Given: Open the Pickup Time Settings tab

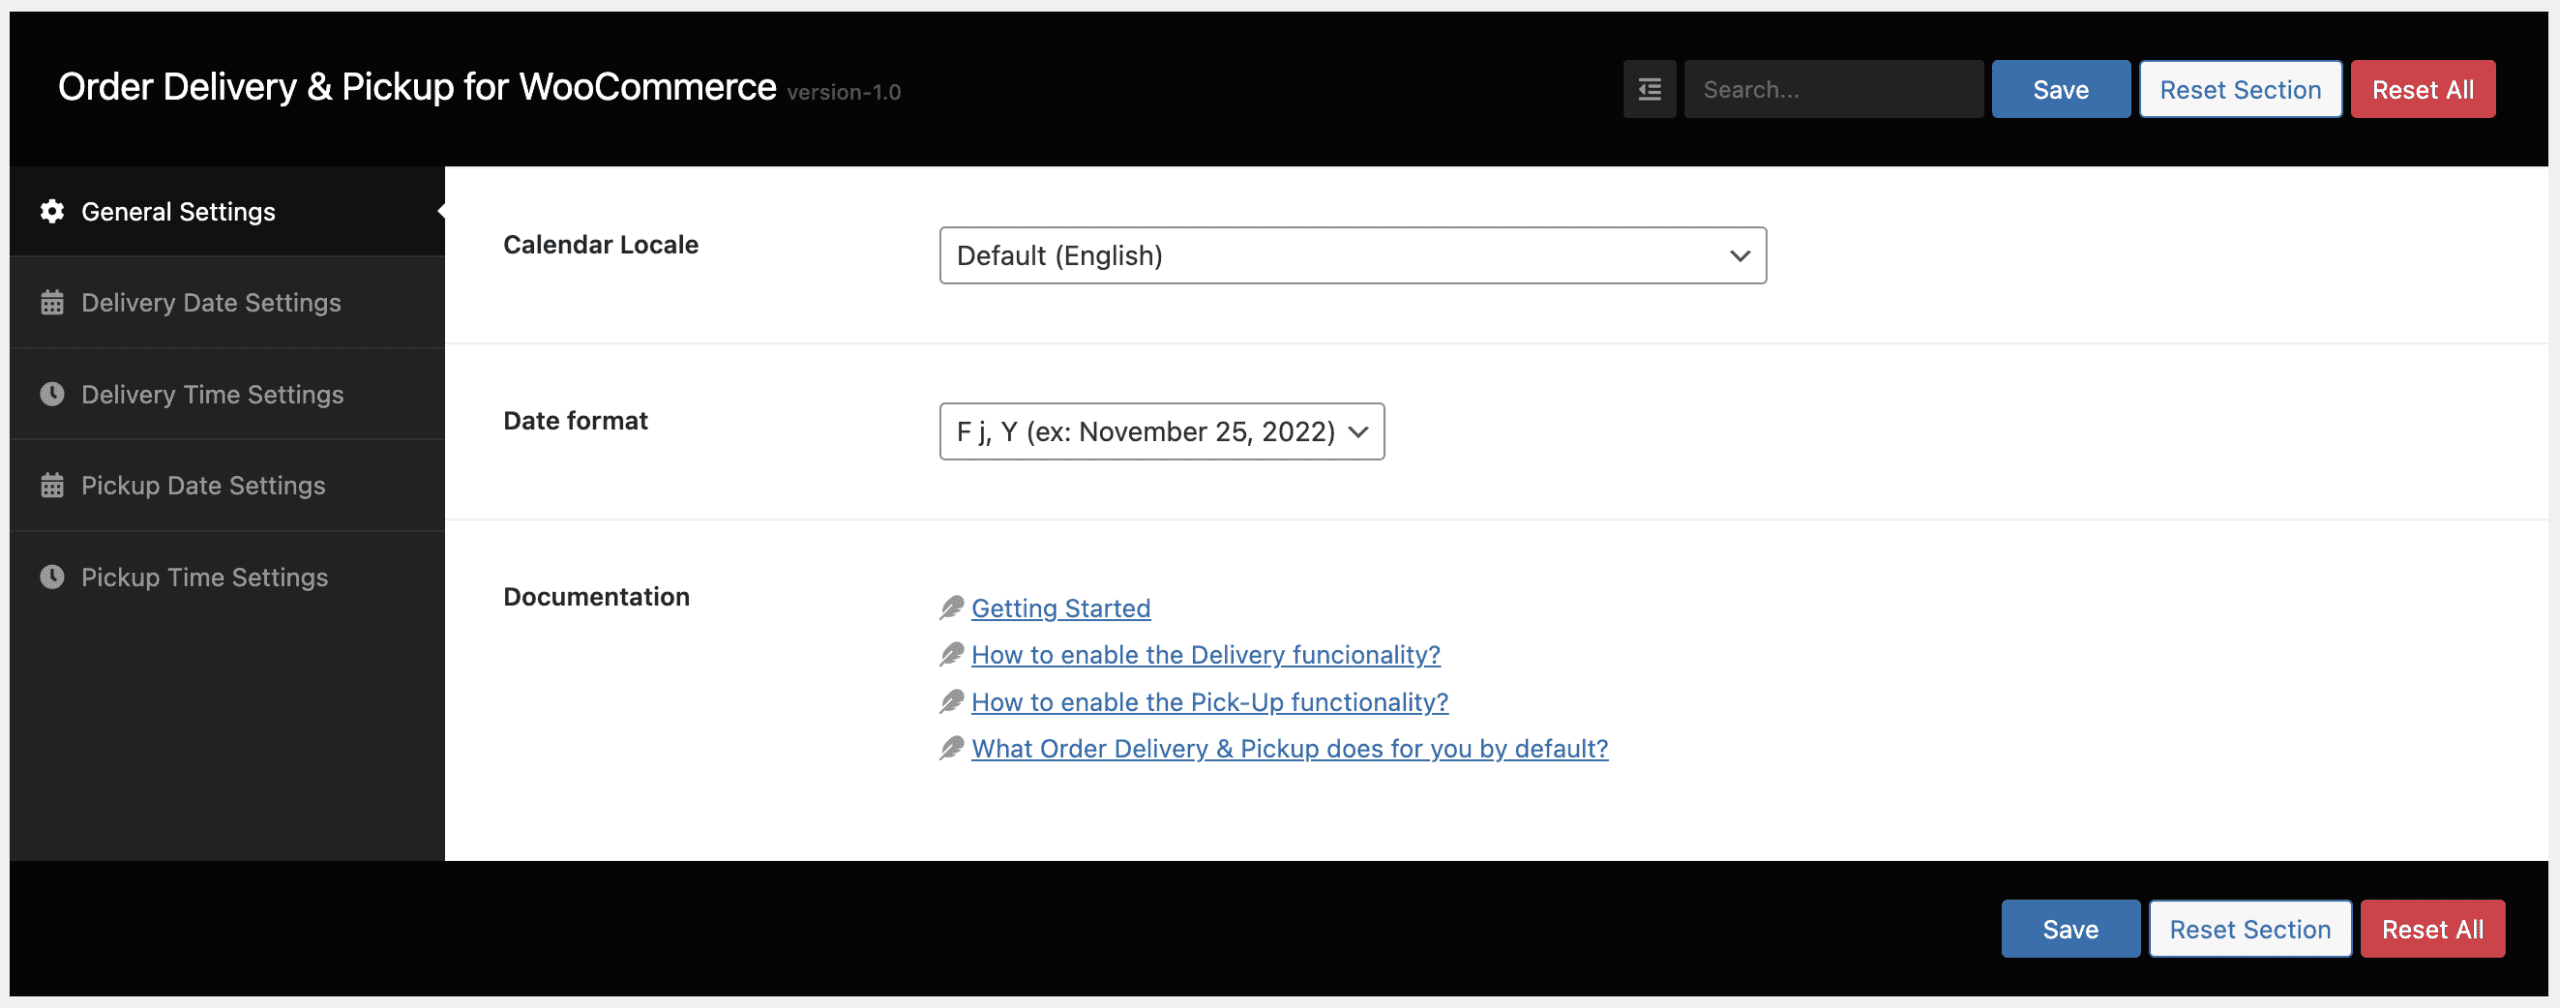Looking at the screenshot, I should point(204,578).
